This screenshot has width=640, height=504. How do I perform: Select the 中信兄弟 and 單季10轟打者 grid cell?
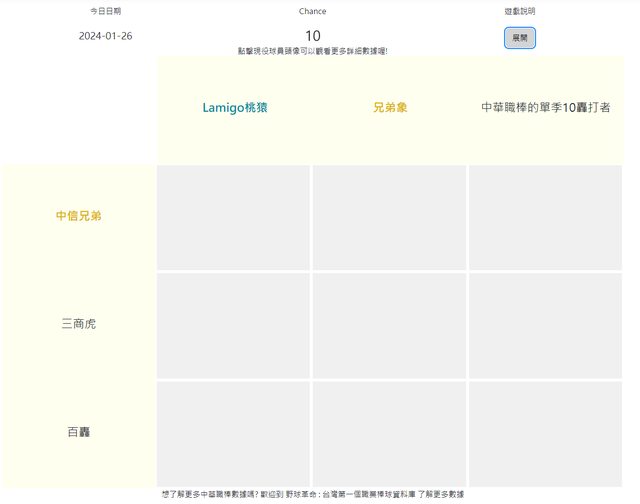tap(546, 217)
